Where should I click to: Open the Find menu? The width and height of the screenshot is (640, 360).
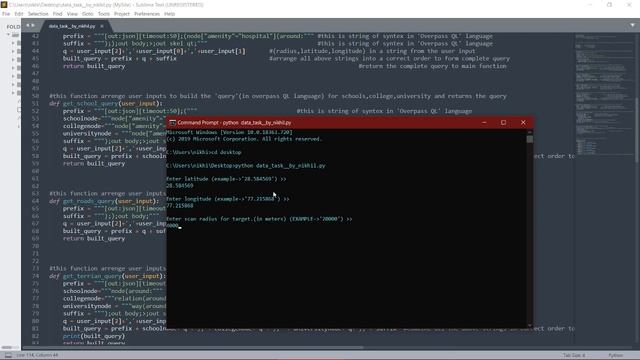point(58,14)
